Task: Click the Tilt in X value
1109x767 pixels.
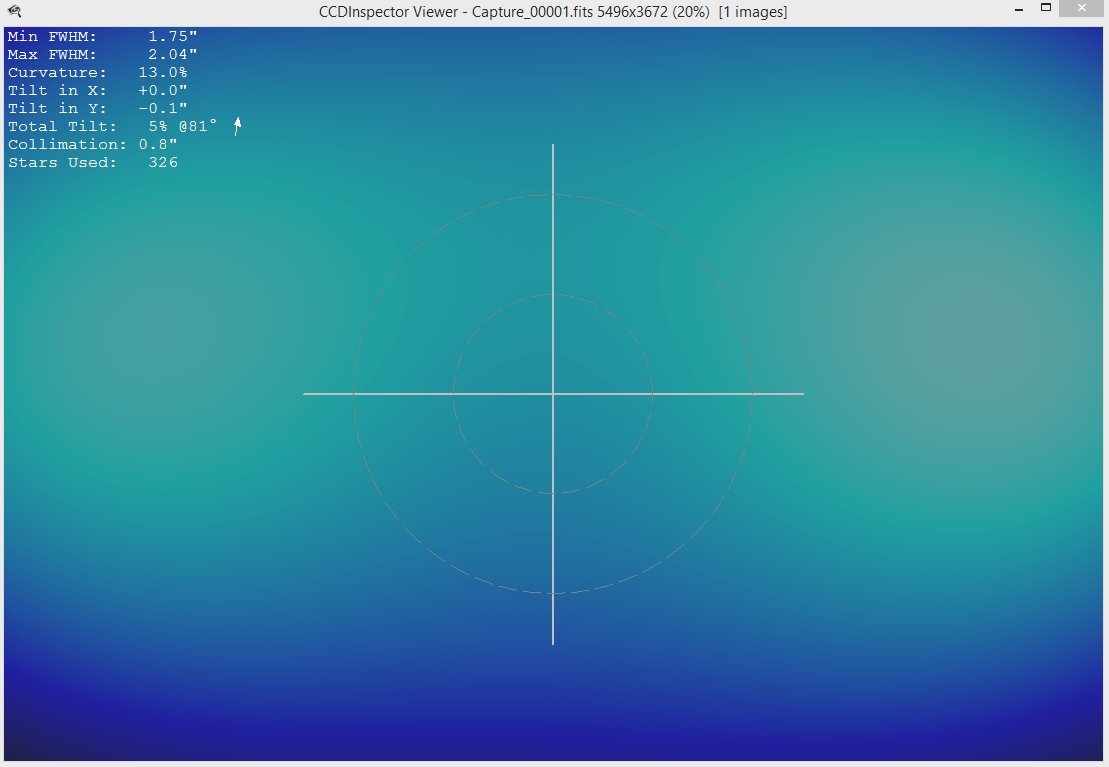Action: 163,91
